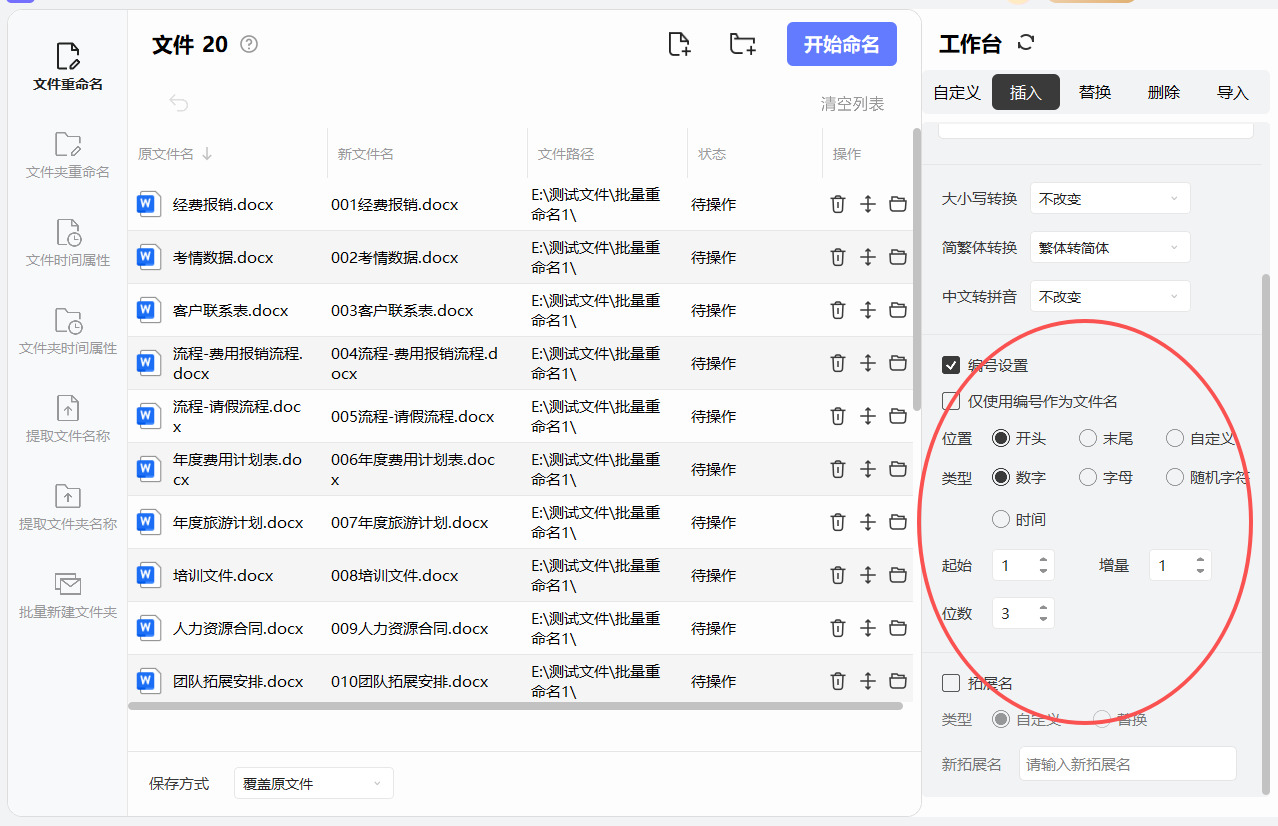The height and width of the screenshot is (826, 1278).
Task: Select 末尾 position radio button
Action: [x=1088, y=438]
